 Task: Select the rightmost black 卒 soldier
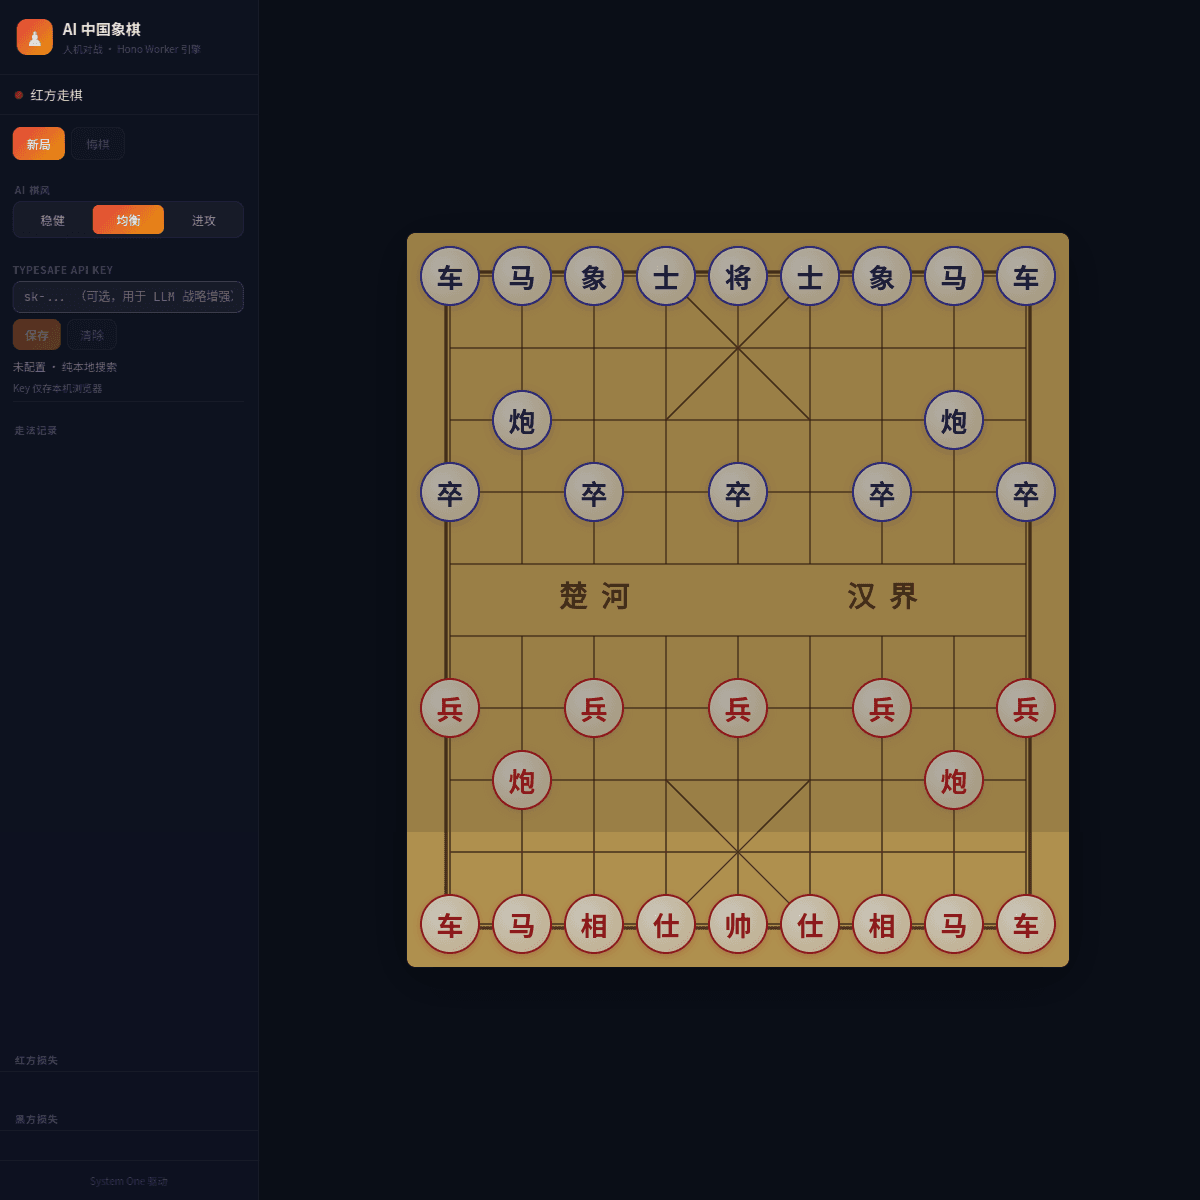point(1026,492)
